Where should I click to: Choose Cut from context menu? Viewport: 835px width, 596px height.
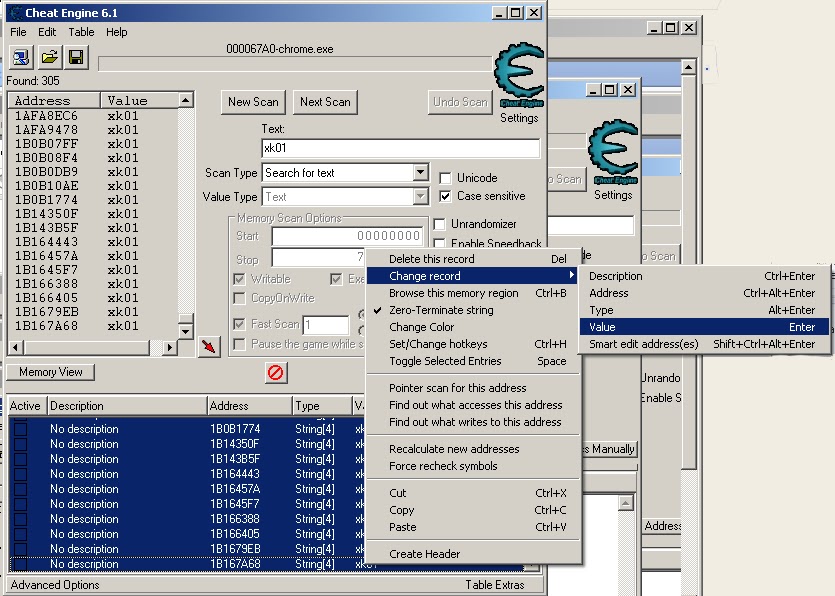(472, 493)
